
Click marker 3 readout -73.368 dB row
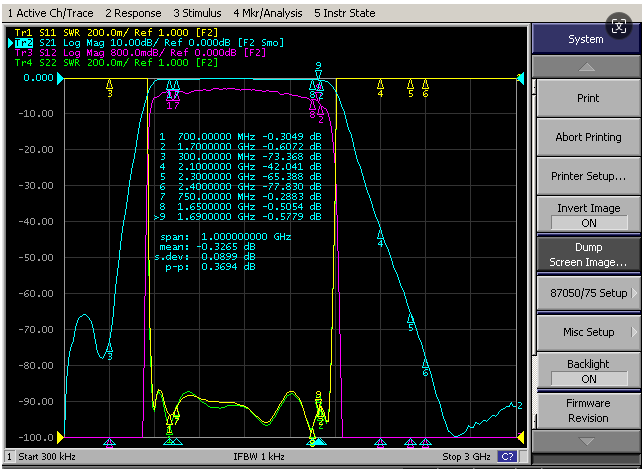(241, 157)
